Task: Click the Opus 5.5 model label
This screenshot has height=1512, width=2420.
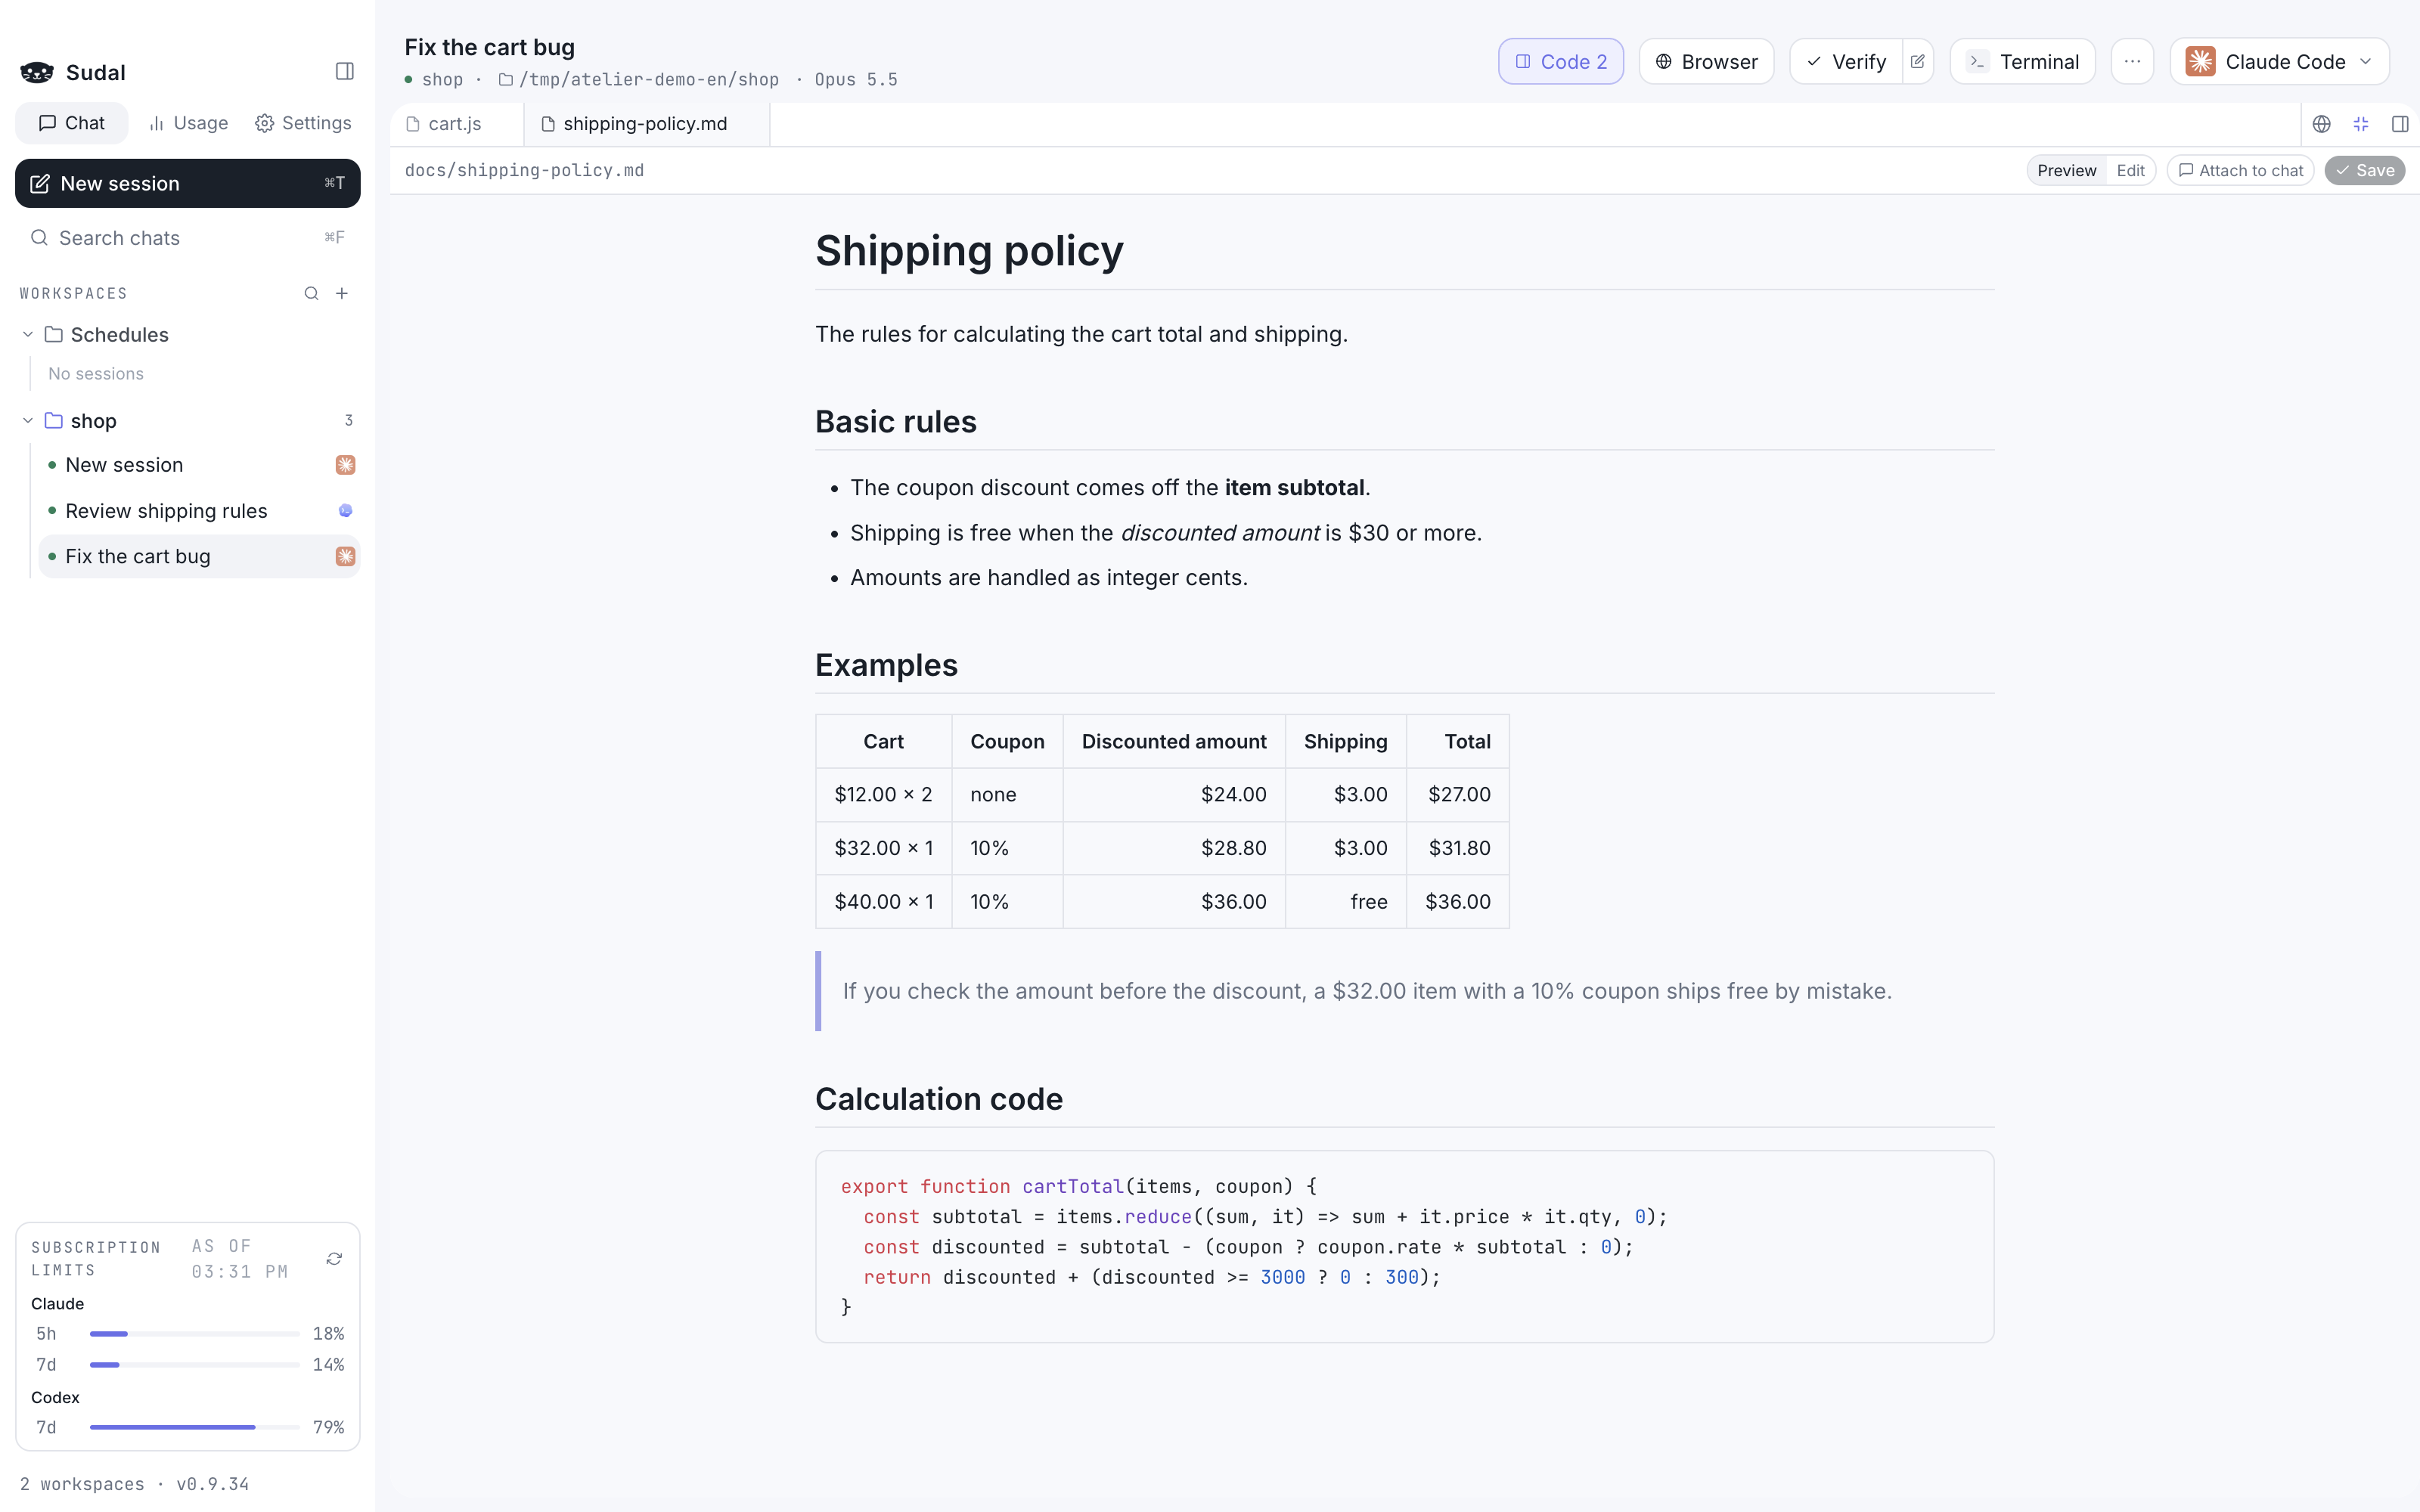Action: (x=856, y=79)
